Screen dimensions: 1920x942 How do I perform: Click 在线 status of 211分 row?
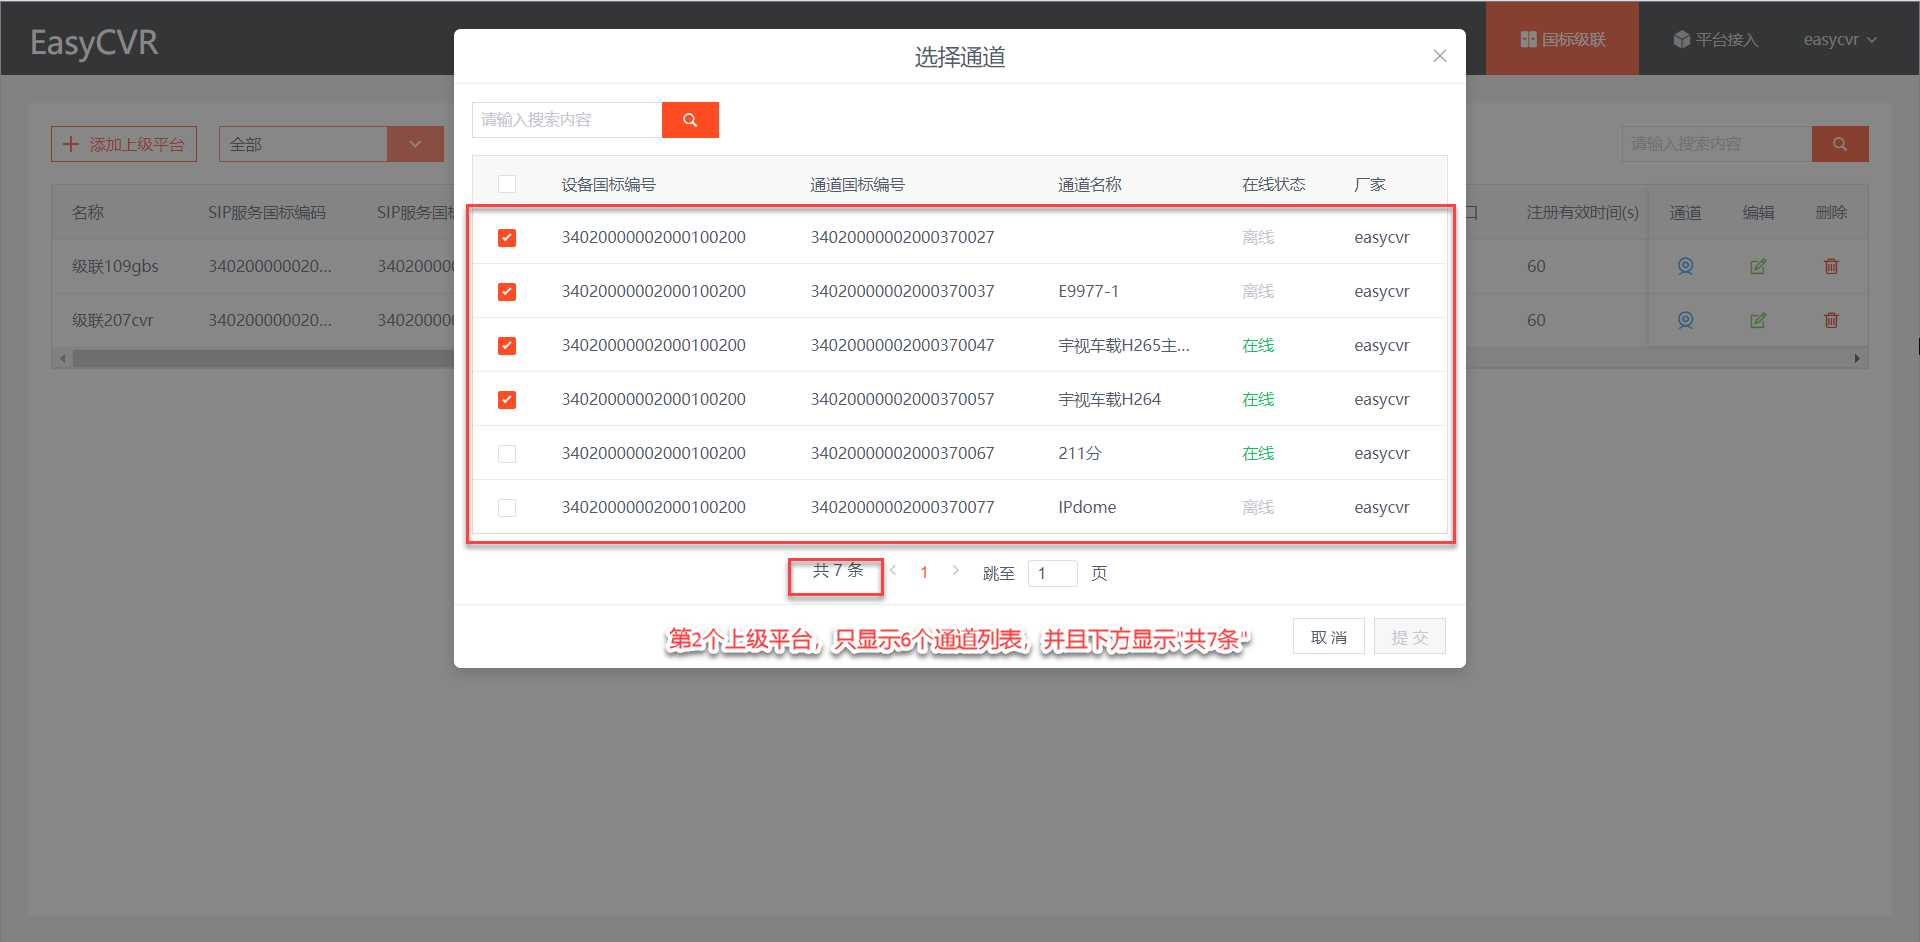pyautogui.click(x=1258, y=453)
